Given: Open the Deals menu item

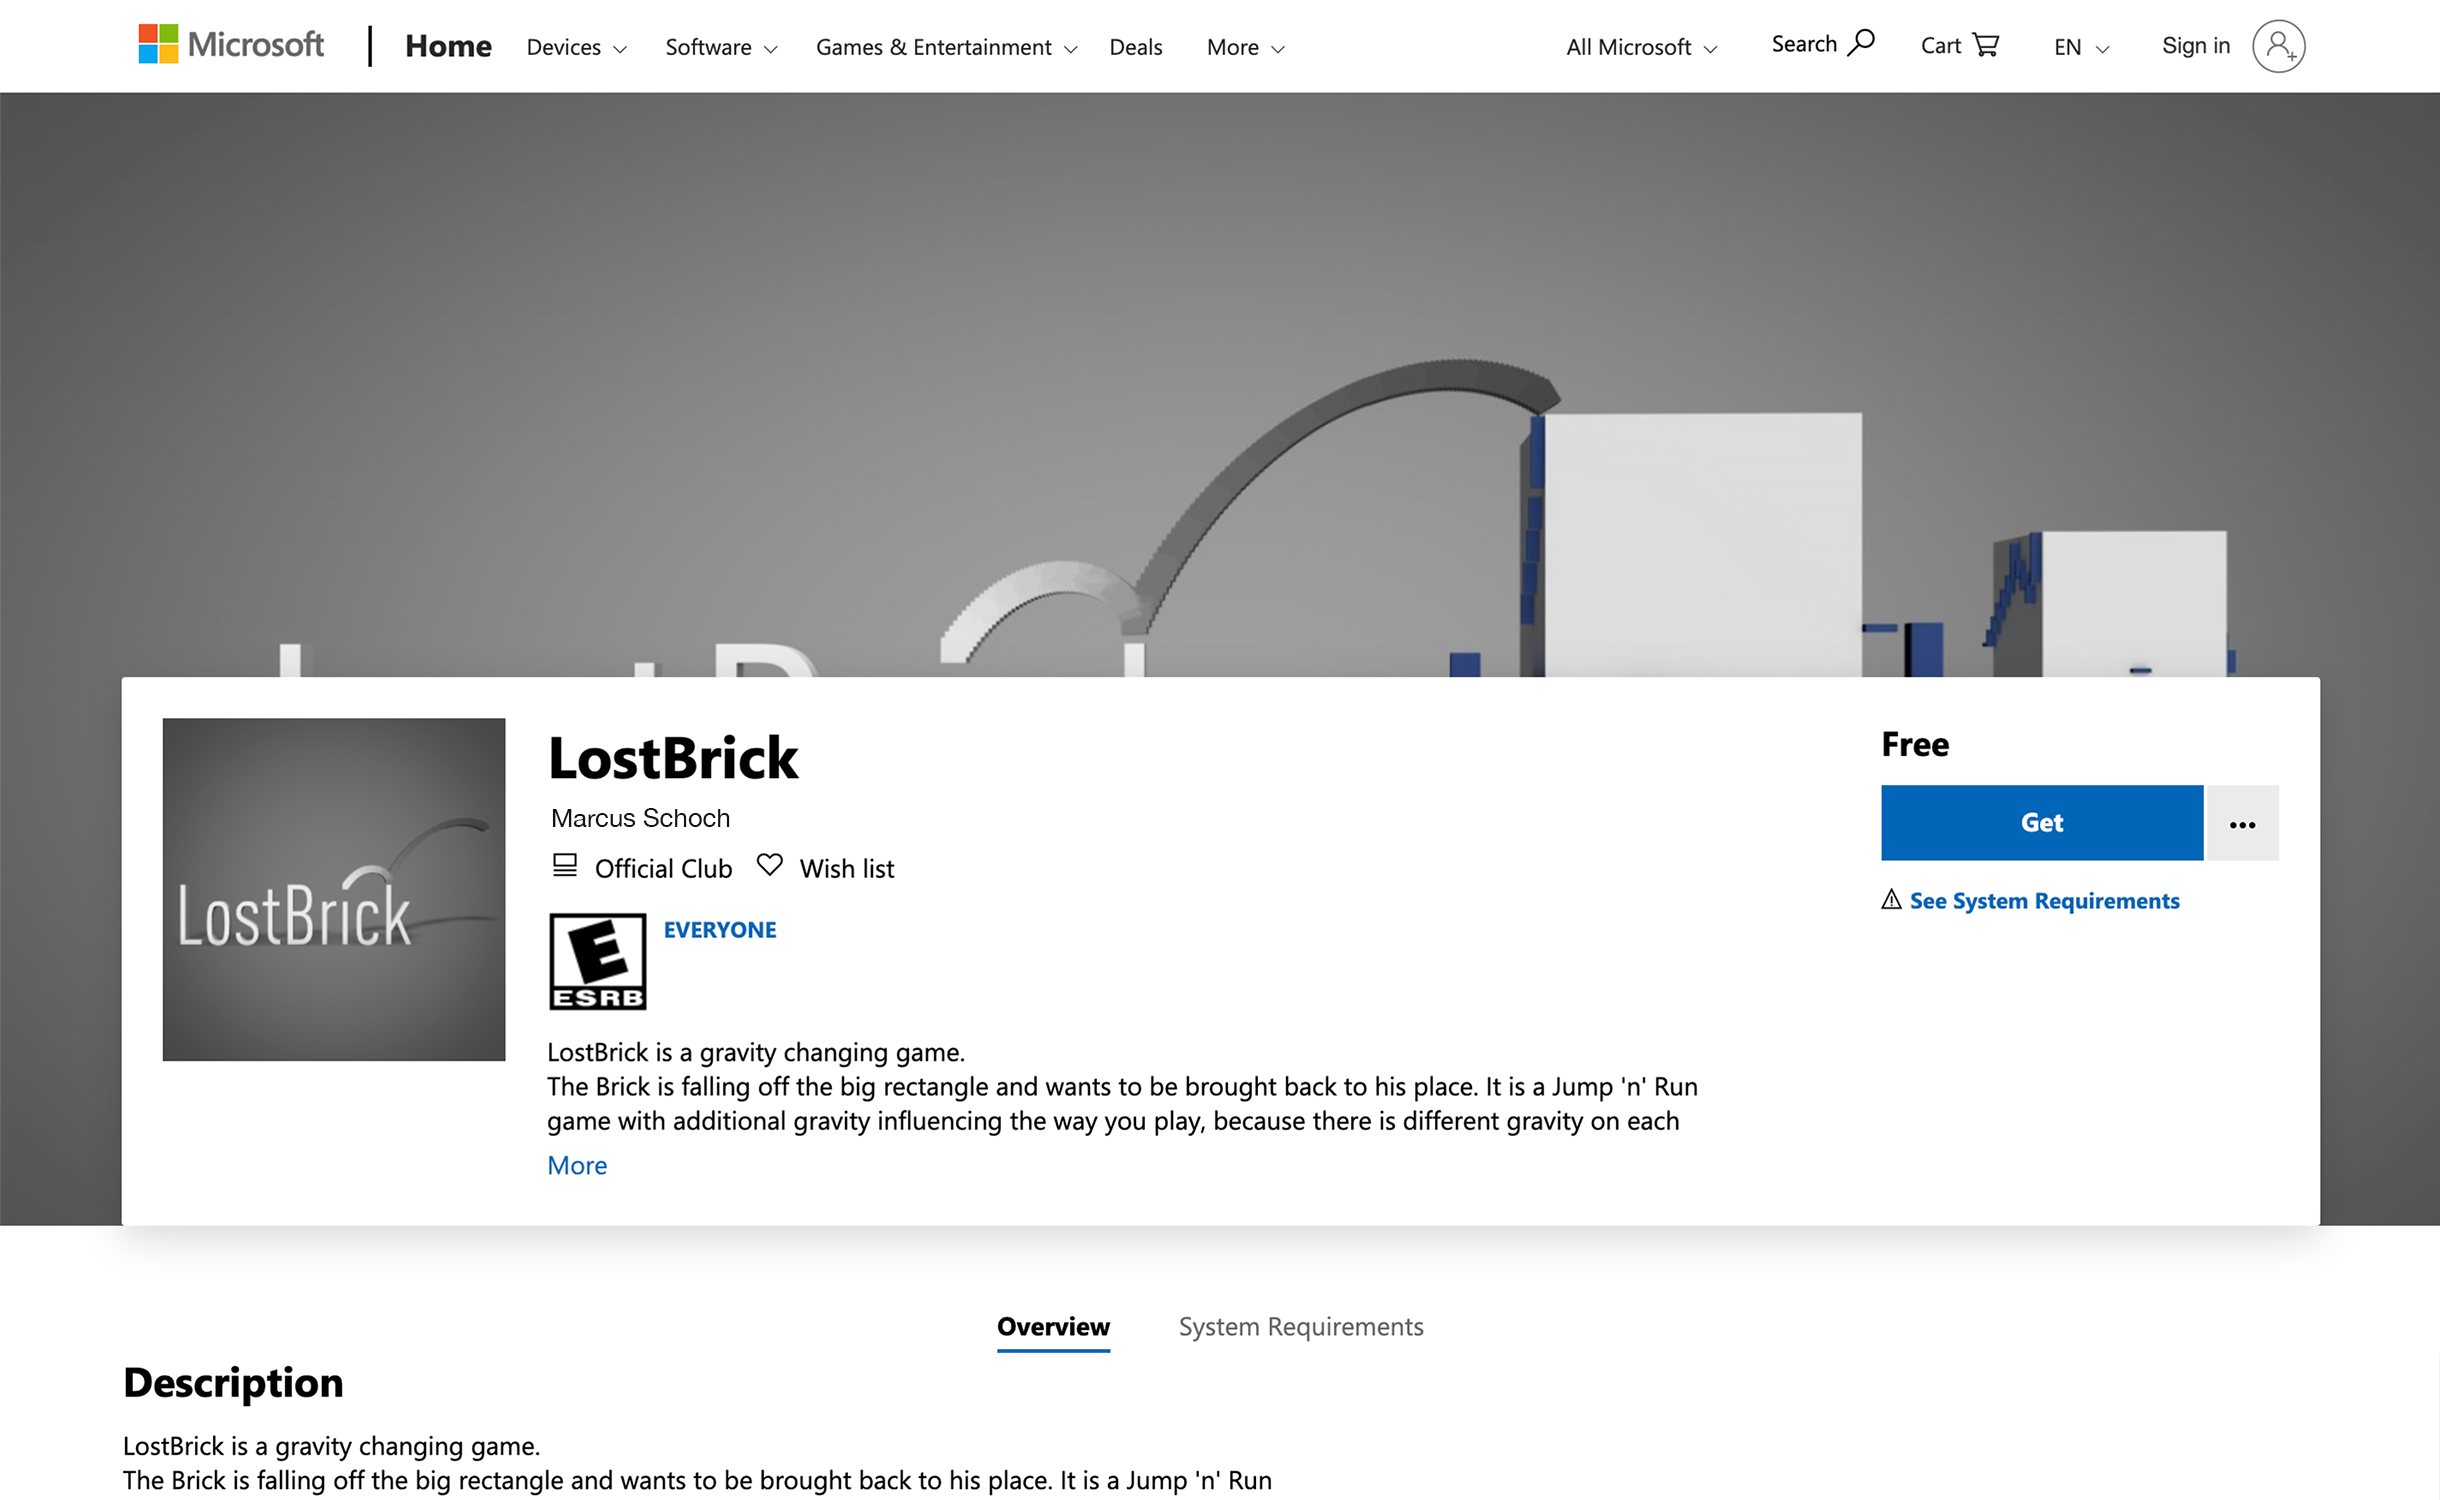Looking at the screenshot, I should (1135, 47).
